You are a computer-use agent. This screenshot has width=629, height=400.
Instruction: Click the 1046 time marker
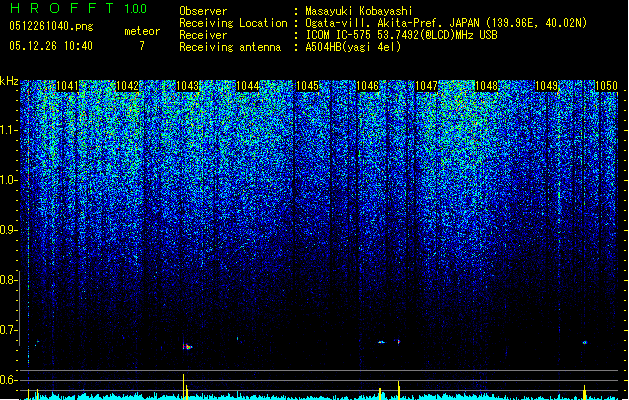[367, 86]
